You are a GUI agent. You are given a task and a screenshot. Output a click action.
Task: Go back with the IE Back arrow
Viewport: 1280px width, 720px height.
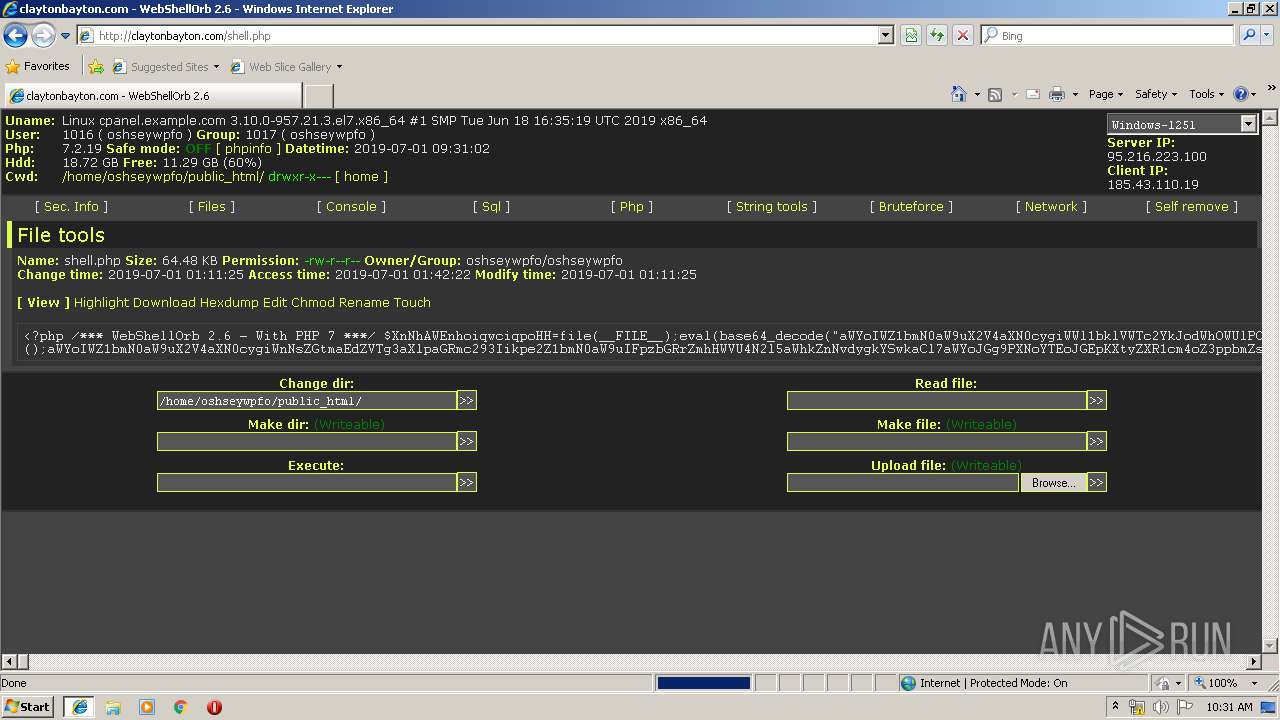tap(15, 36)
